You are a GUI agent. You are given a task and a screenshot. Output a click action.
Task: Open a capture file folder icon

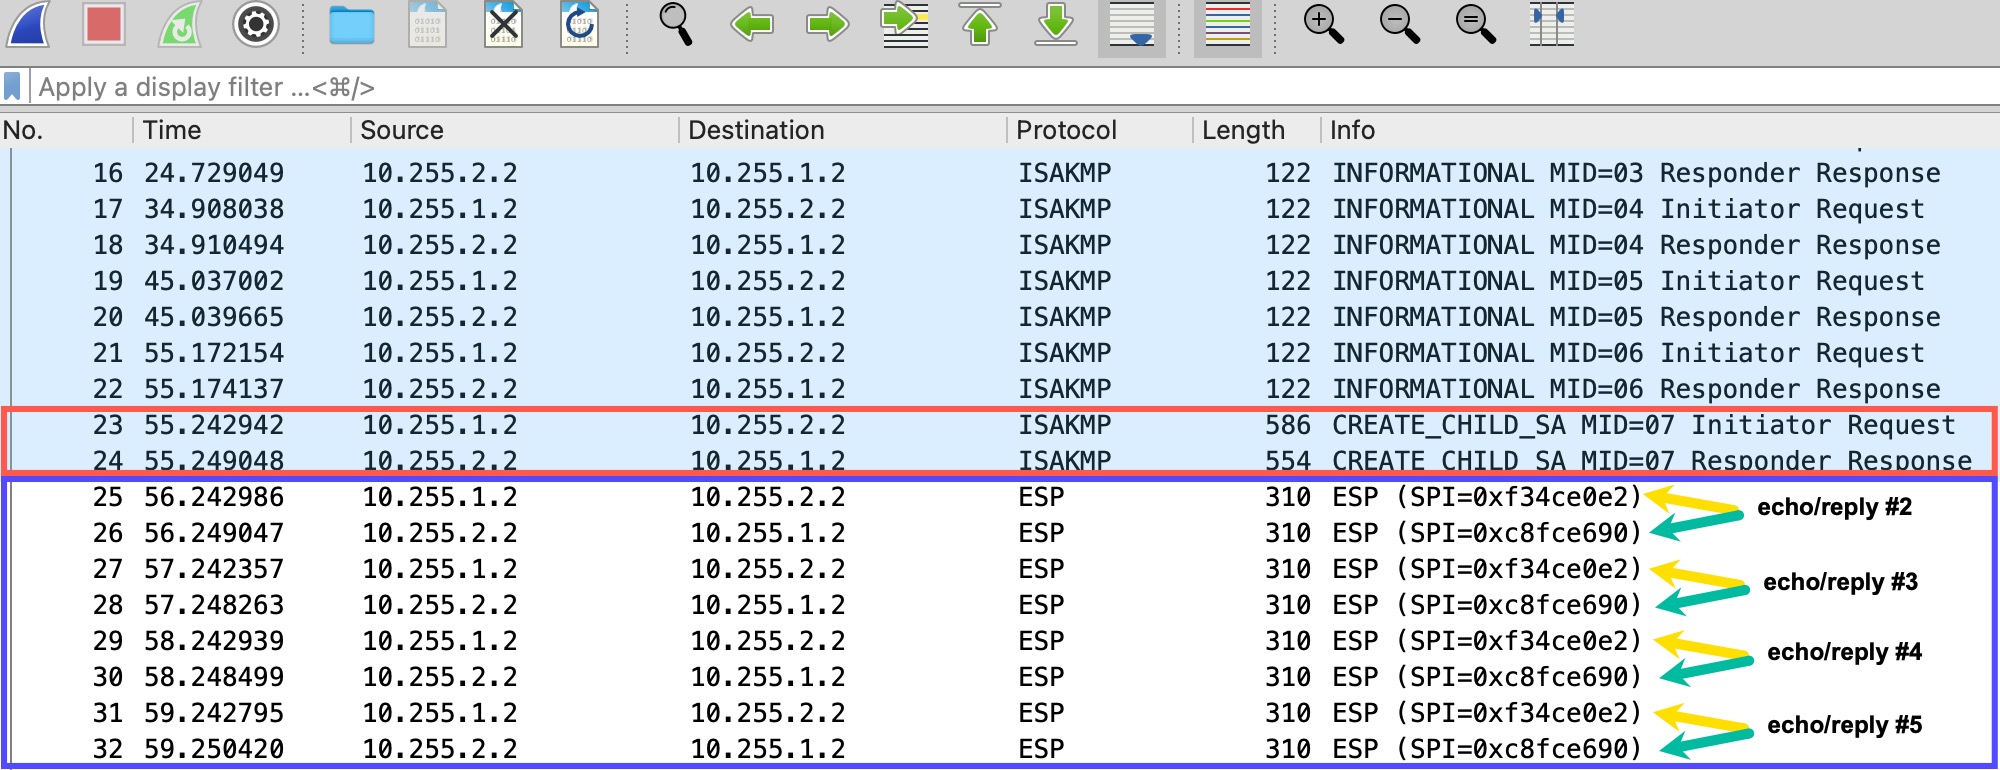(351, 25)
